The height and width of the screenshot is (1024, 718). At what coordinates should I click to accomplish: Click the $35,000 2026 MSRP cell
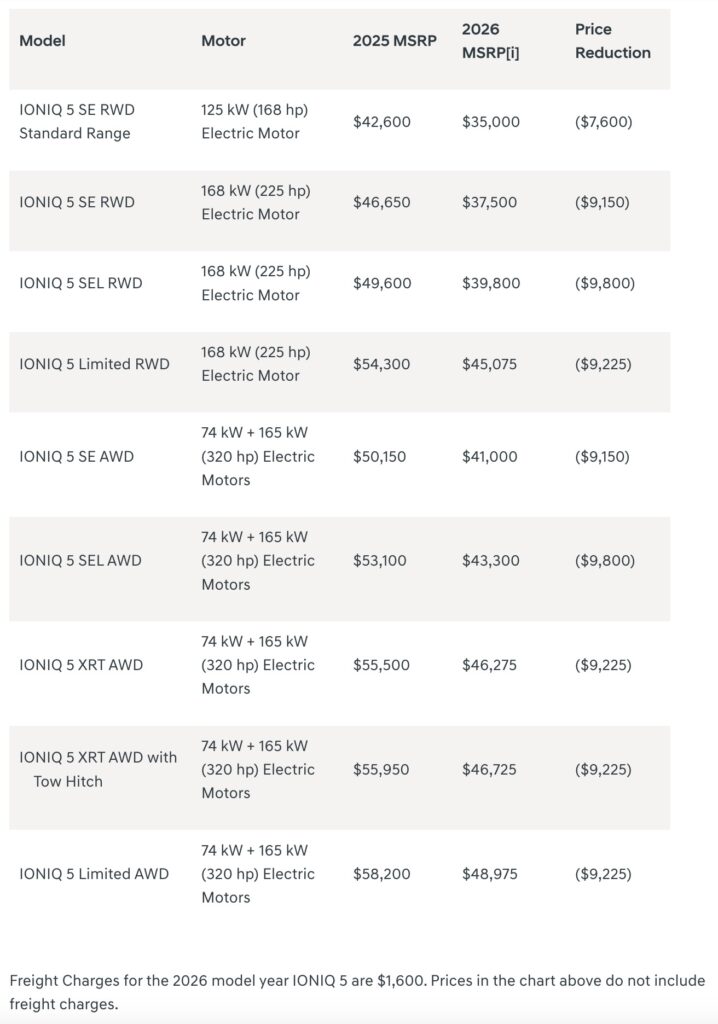(490, 122)
